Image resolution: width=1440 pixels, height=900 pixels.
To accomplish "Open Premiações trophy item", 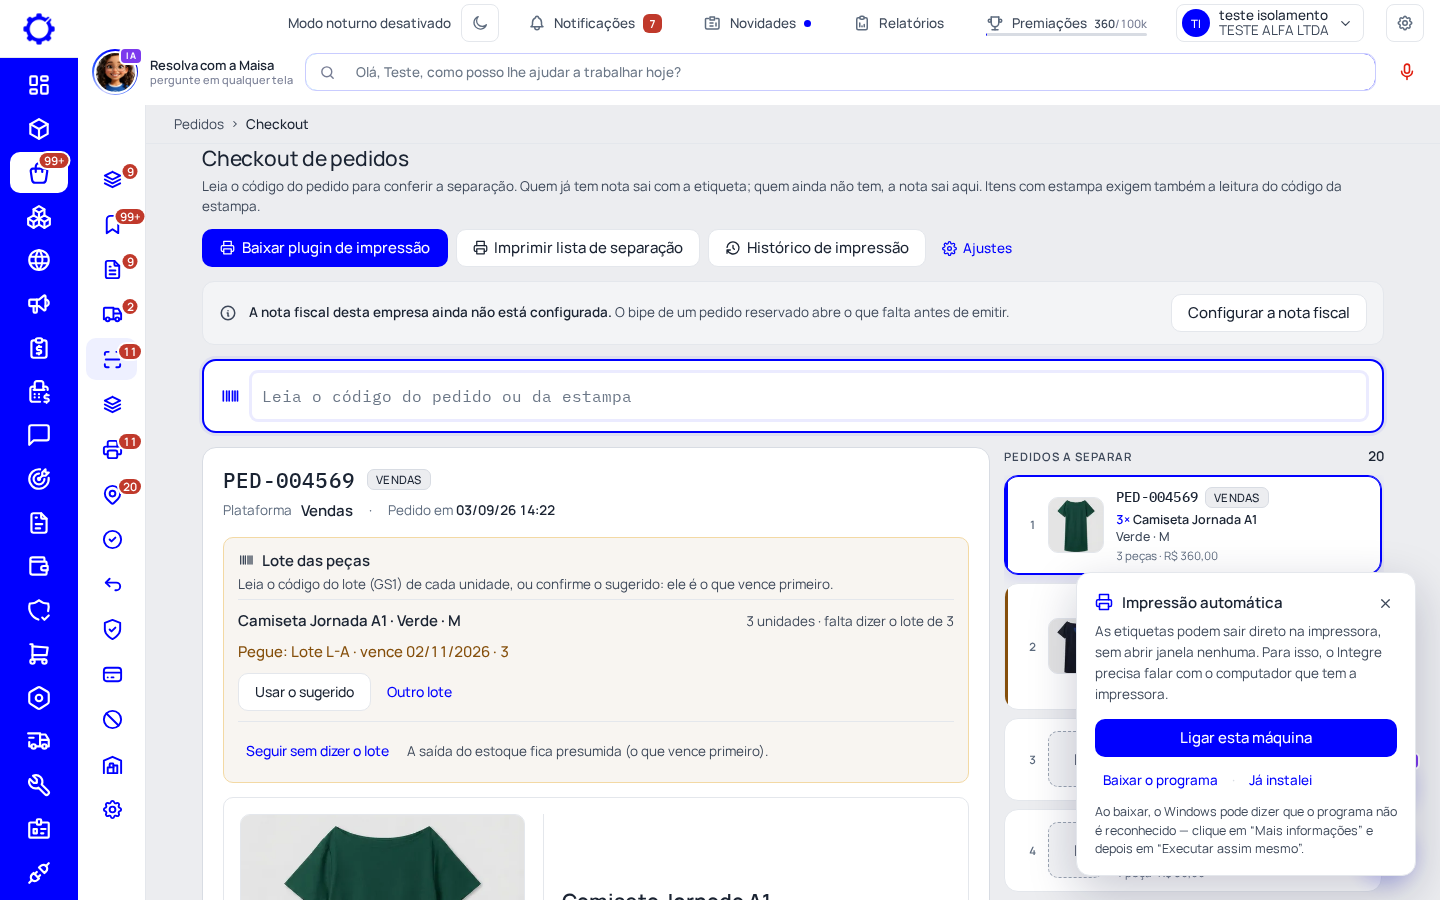I will 1066,23.
